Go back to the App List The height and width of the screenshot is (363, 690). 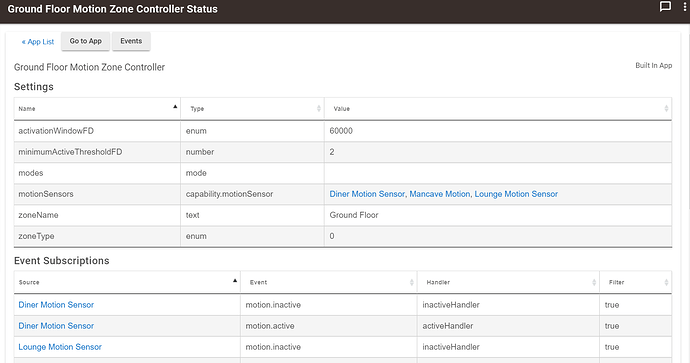(38, 42)
